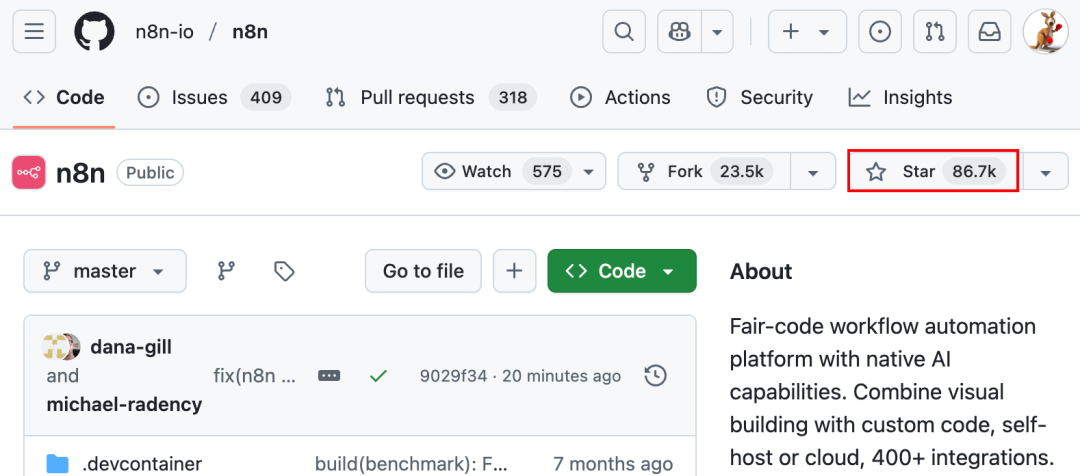
Task: Expand the Fork options dropdown arrow
Action: pos(813,171)
